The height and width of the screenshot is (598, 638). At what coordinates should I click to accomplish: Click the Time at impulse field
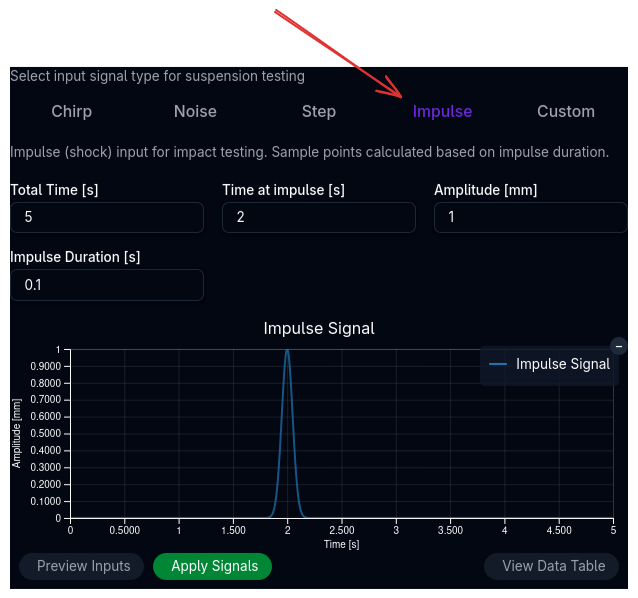(318, 217)
